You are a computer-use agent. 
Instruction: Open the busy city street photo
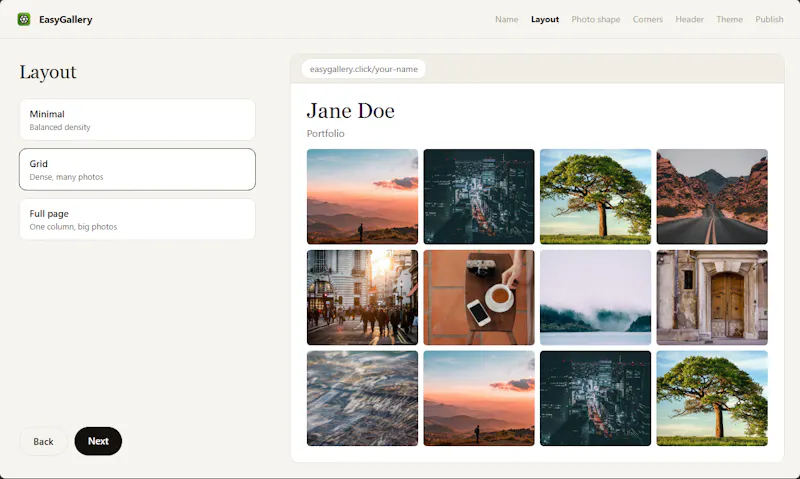(x=362, y=297)
